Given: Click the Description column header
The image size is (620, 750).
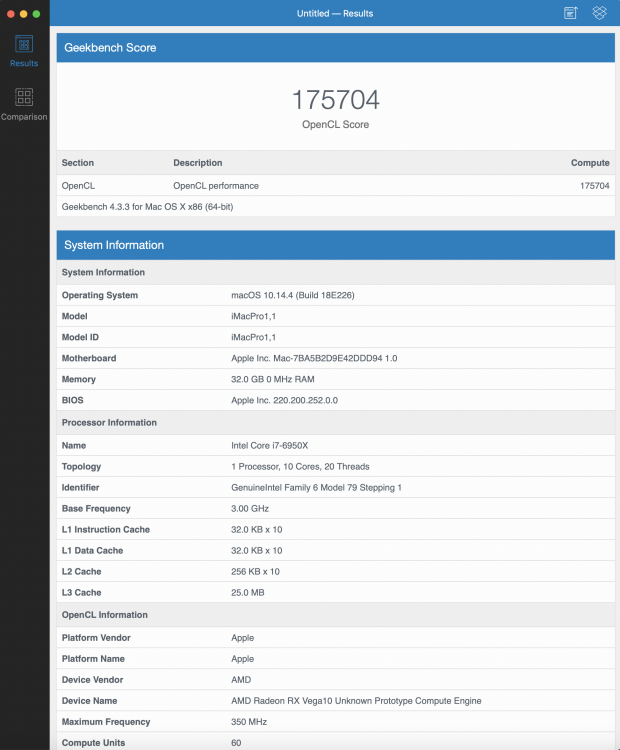Looking at the screenshot, I should 198,163.
